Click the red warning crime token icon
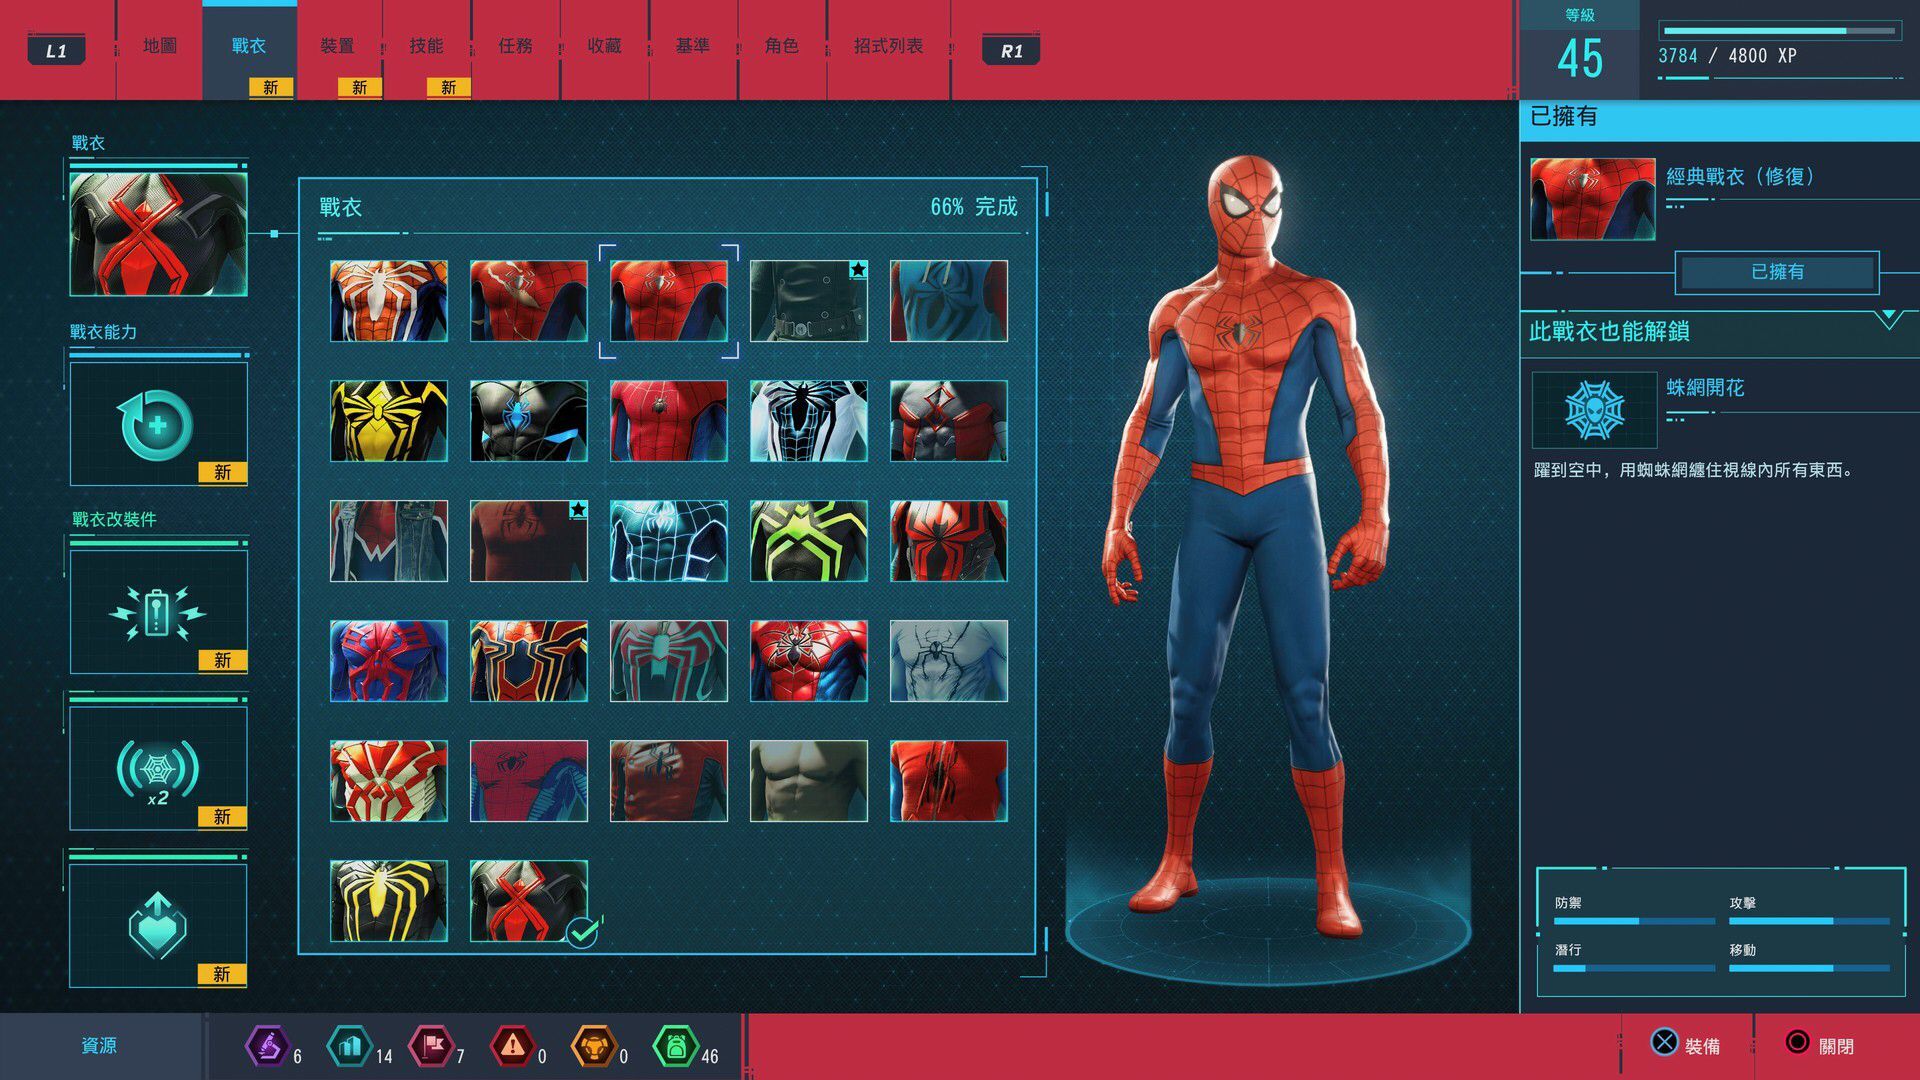 [x=512, y=1047]
